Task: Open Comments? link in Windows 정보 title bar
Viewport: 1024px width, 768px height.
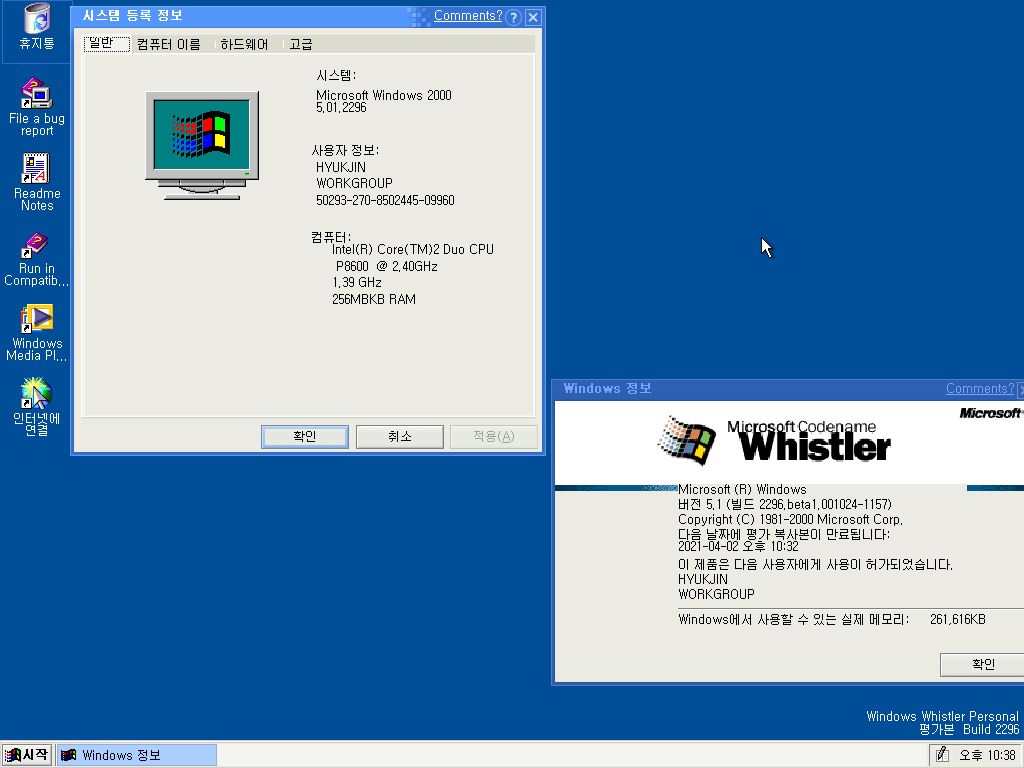Action: (980, 389)
